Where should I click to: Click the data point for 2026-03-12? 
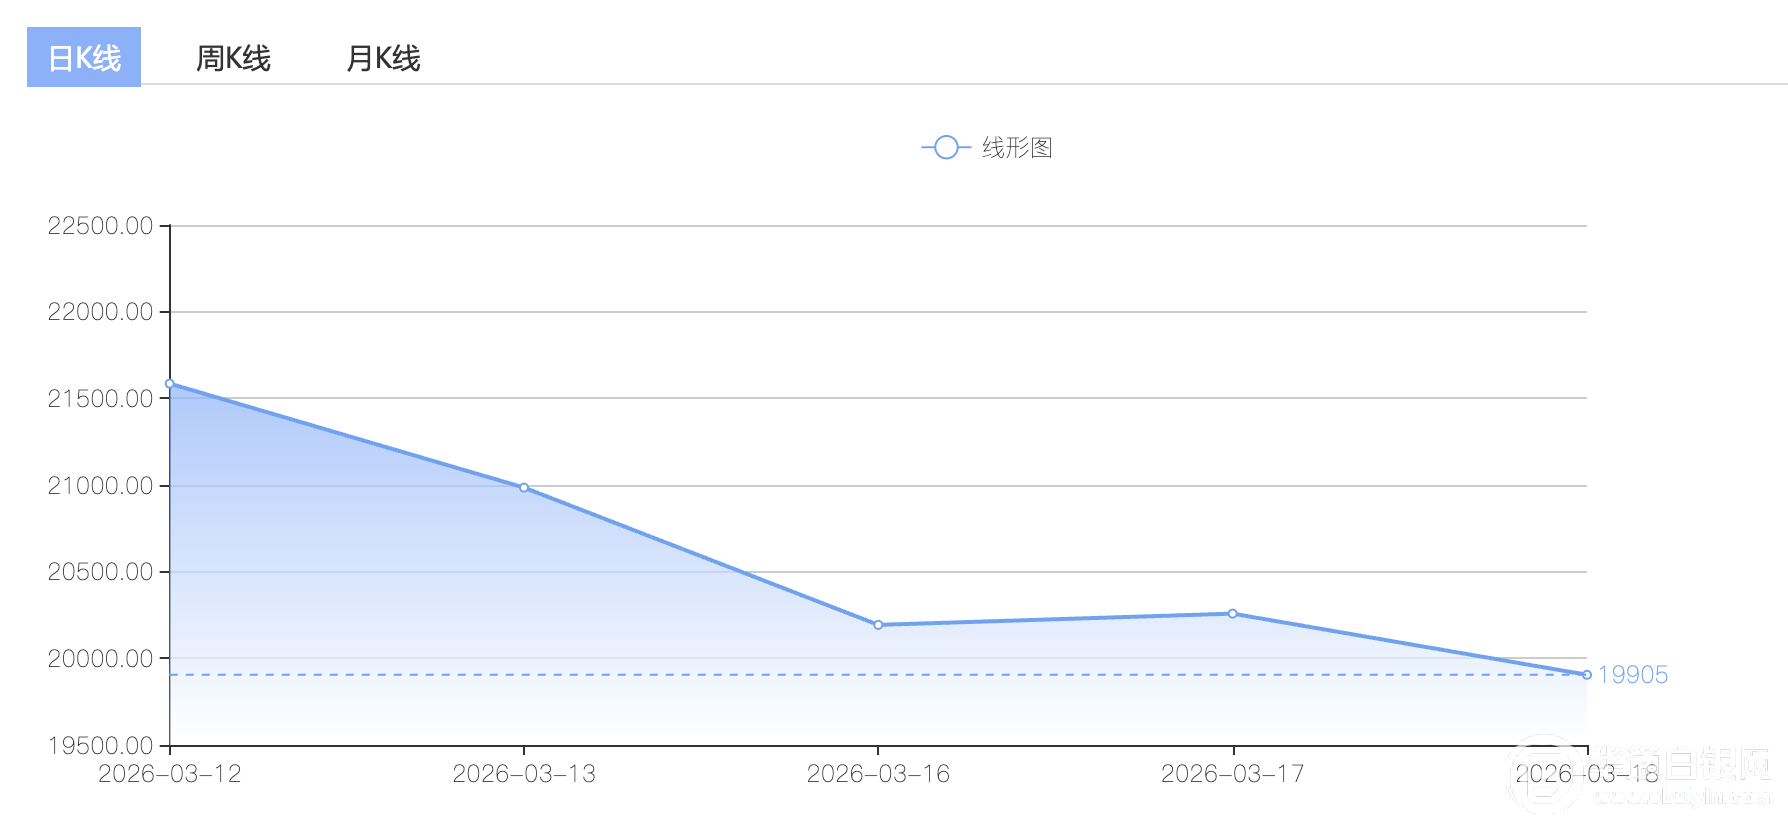tap(170, 384)
